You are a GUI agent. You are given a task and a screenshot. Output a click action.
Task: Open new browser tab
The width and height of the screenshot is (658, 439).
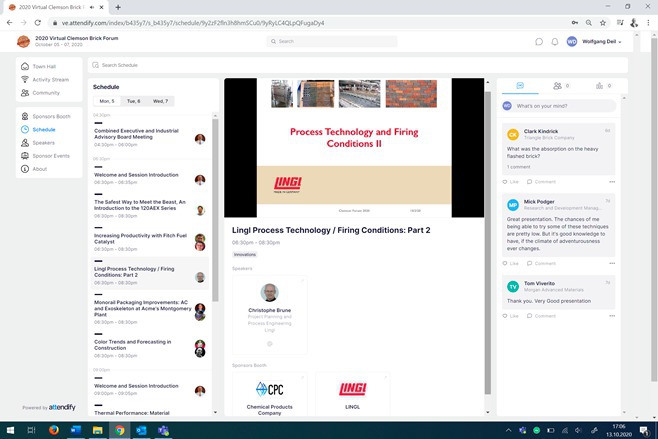[x=118, y=7]
